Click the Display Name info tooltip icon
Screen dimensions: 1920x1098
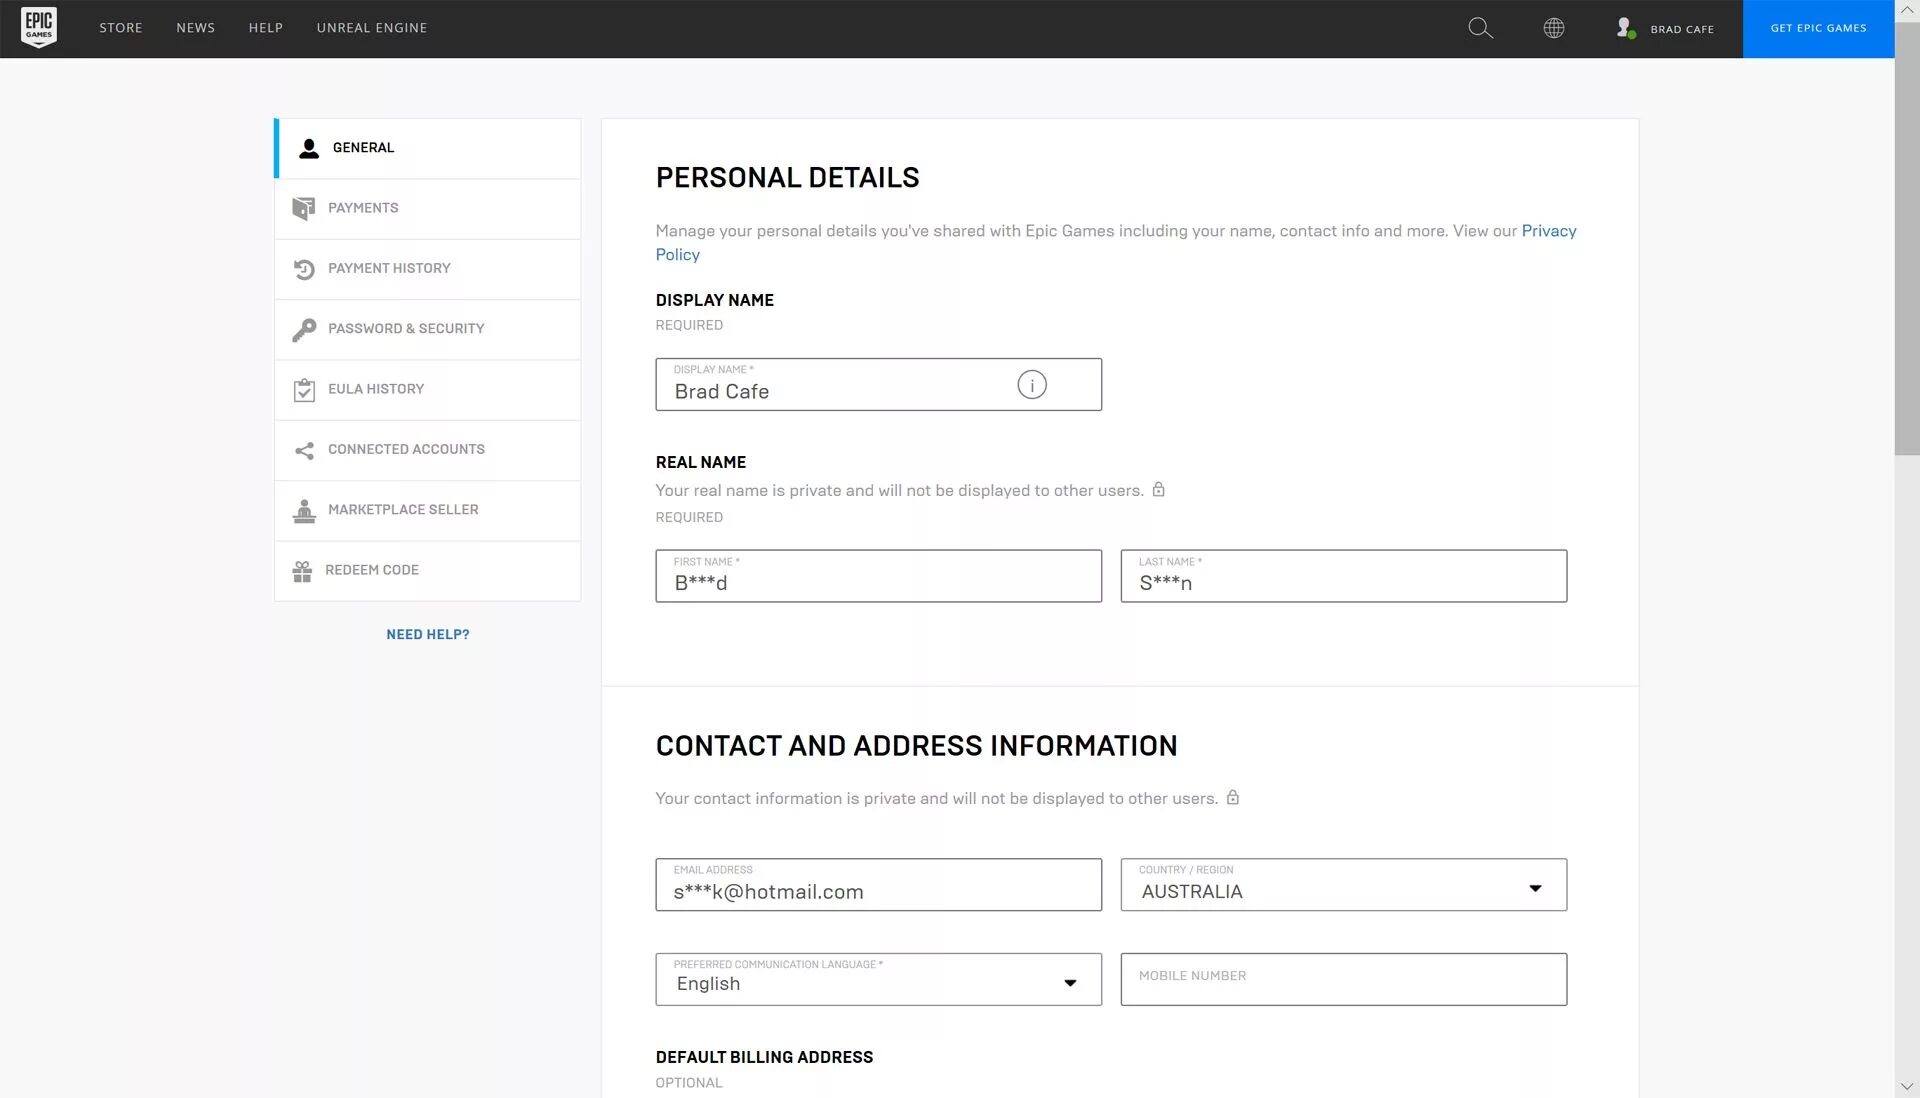[x=1031, y=384]
